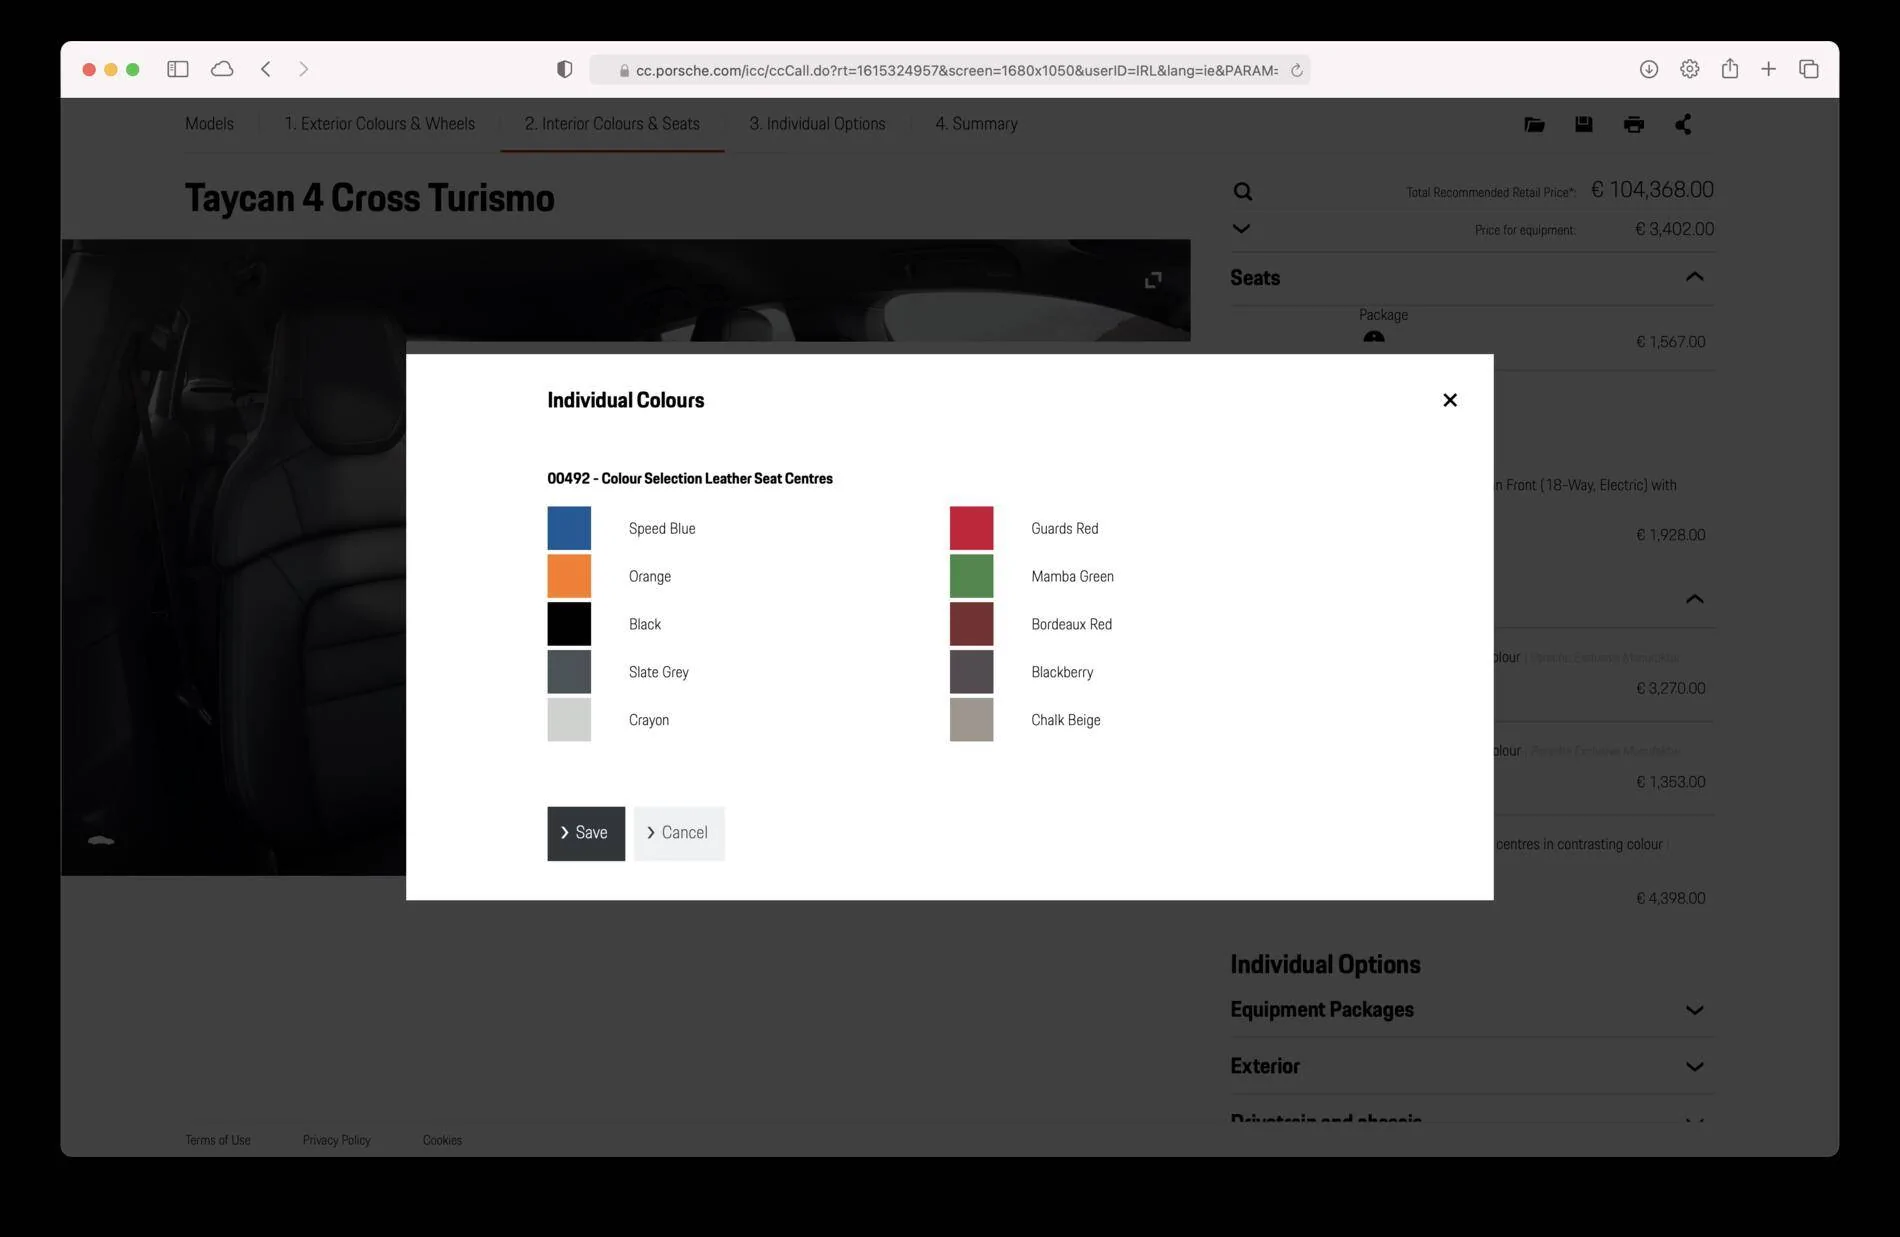The image size is (1900, 1237).
Task: Toggle the Safari sidebar
Action: coord(178,69)
